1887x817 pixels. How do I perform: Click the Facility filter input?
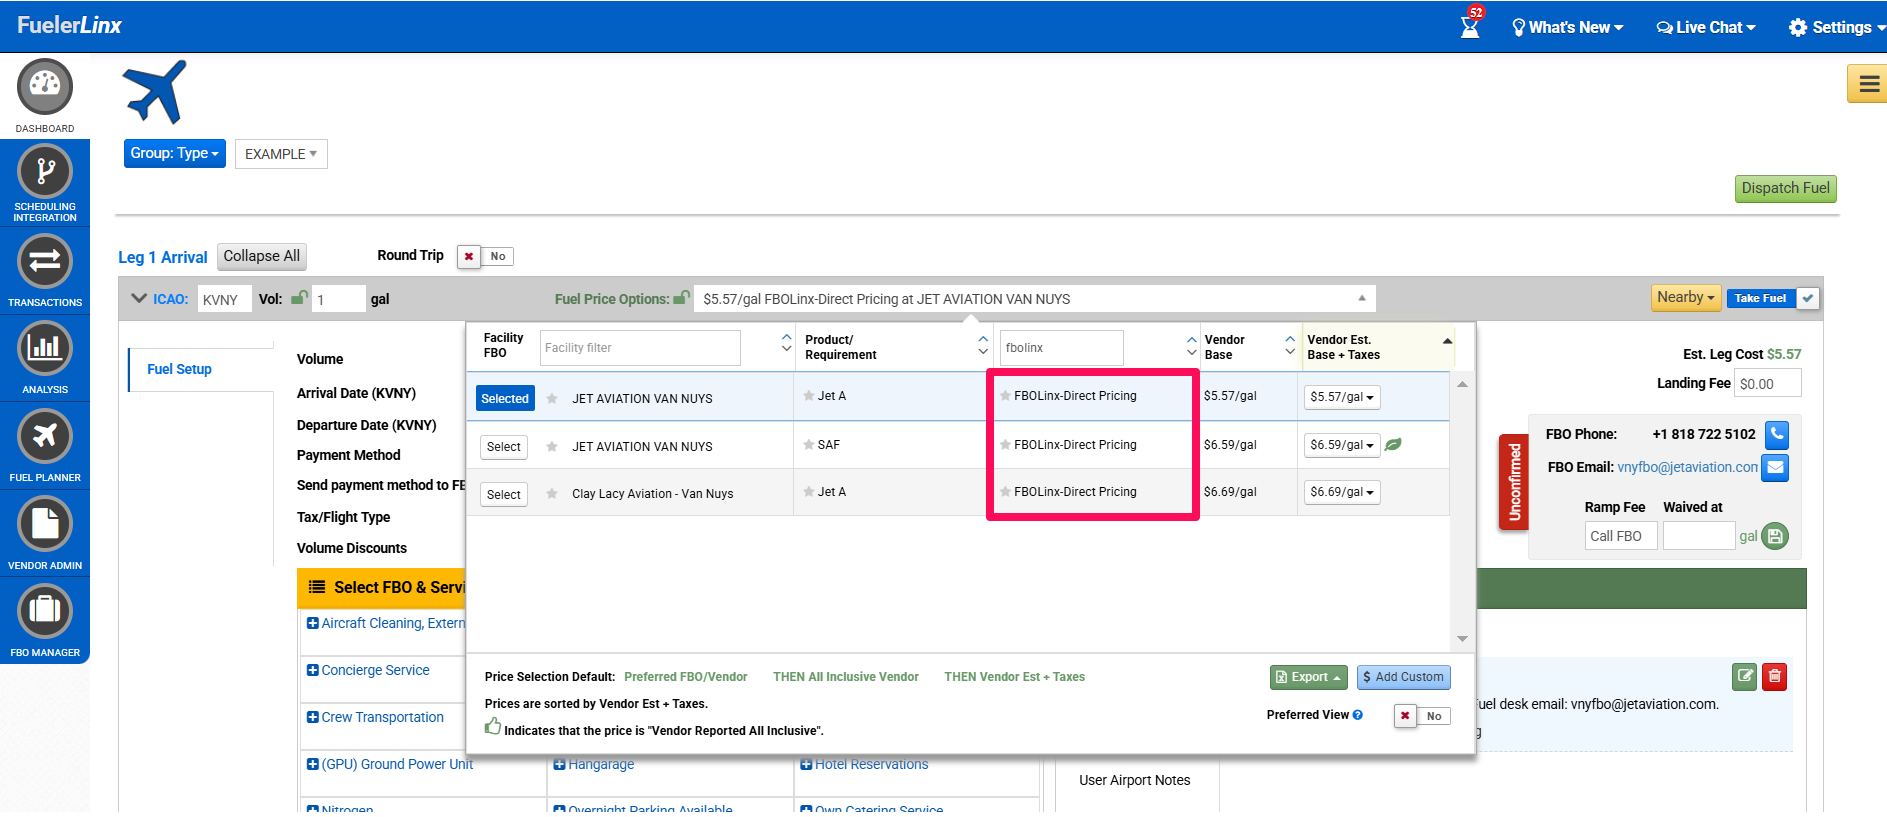click(x=640, y=348)
